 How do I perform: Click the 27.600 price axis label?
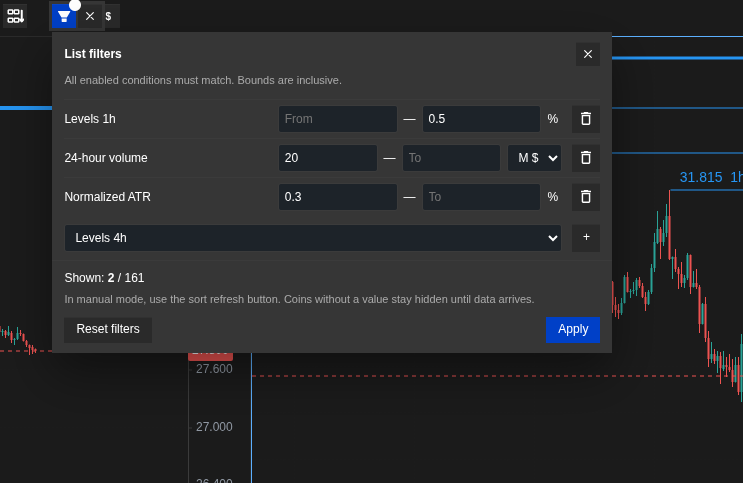(x=214, y=369)
